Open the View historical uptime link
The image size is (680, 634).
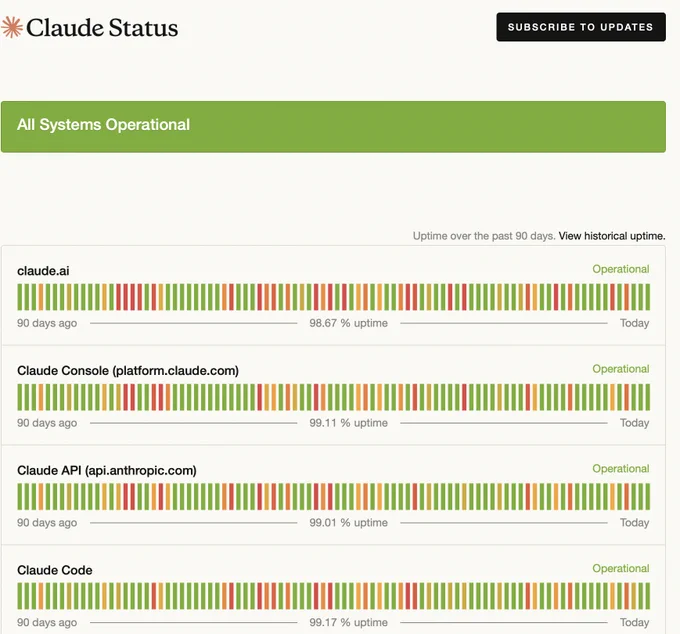click(x=611, y=236)
